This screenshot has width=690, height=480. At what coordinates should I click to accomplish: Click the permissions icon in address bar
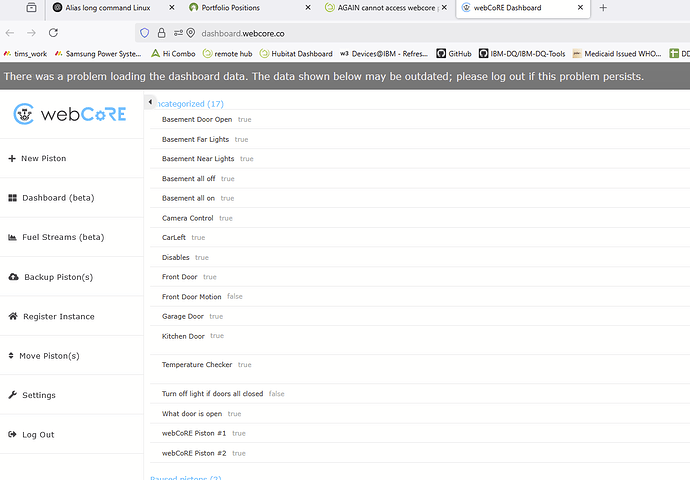(x=178, y=33)
